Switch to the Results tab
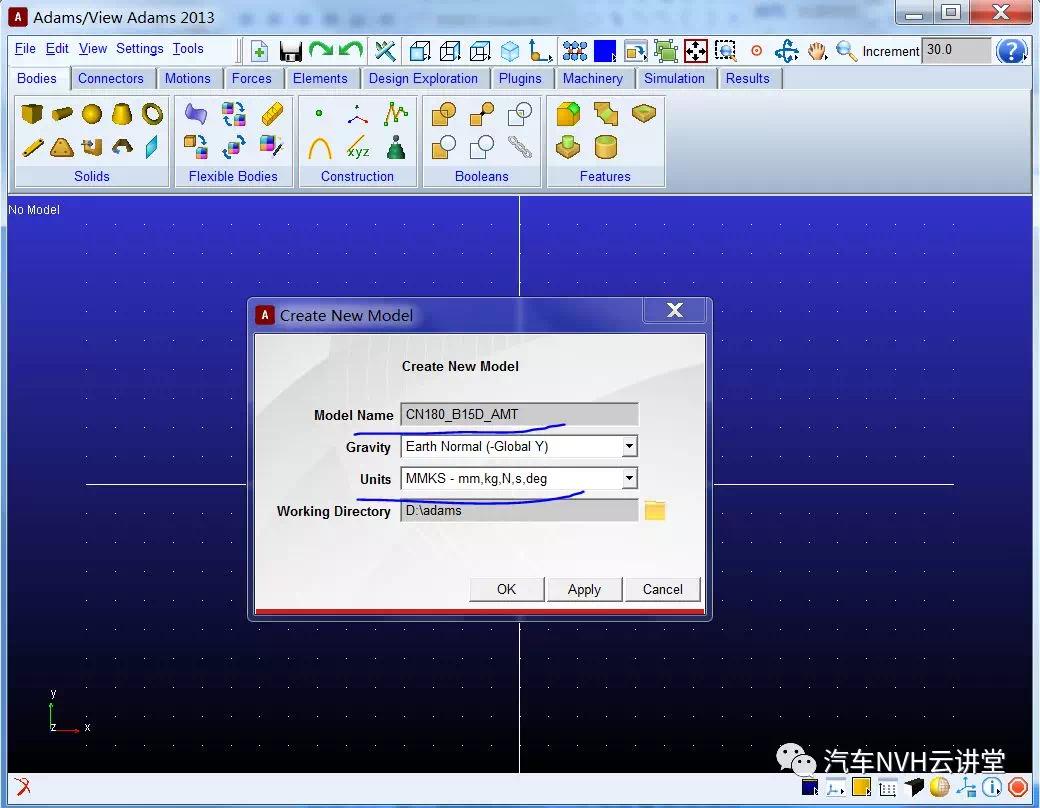The height and width of the screenshot is (808, 1040). 748,78
